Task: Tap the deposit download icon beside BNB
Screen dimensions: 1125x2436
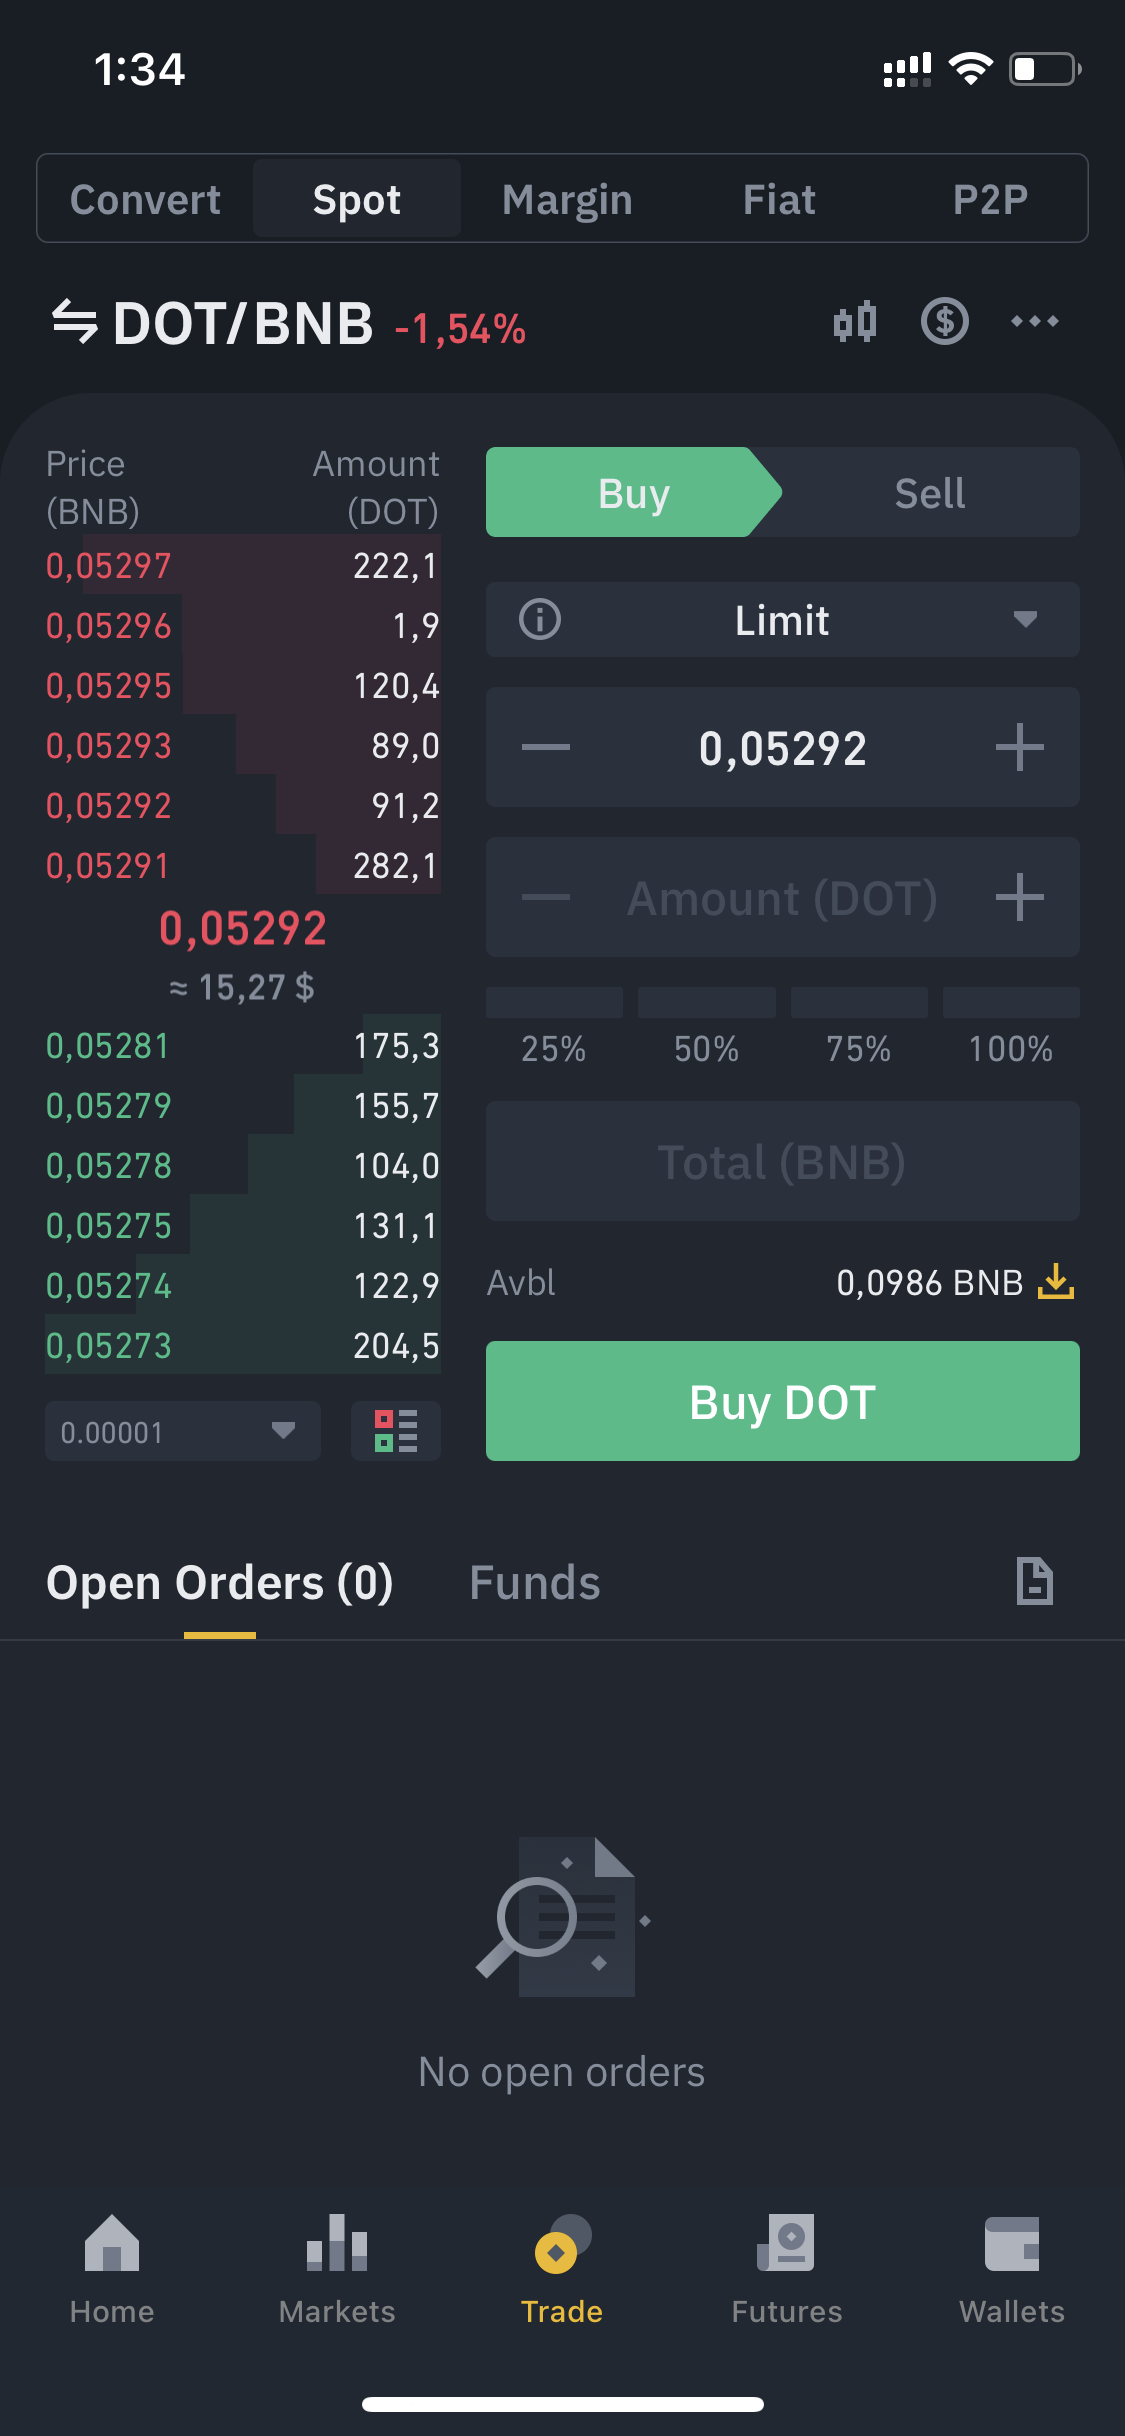Action: pyautogui.click(x=1055, y=1281)
